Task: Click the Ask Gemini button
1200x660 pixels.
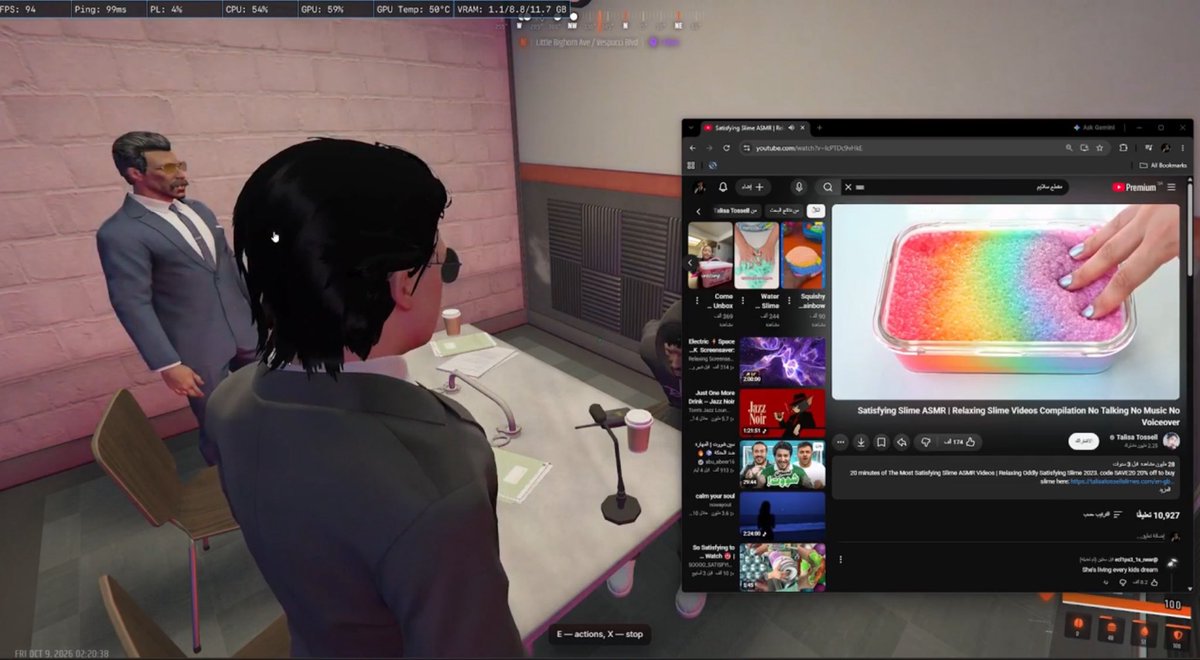Action: coord(1095,128)
